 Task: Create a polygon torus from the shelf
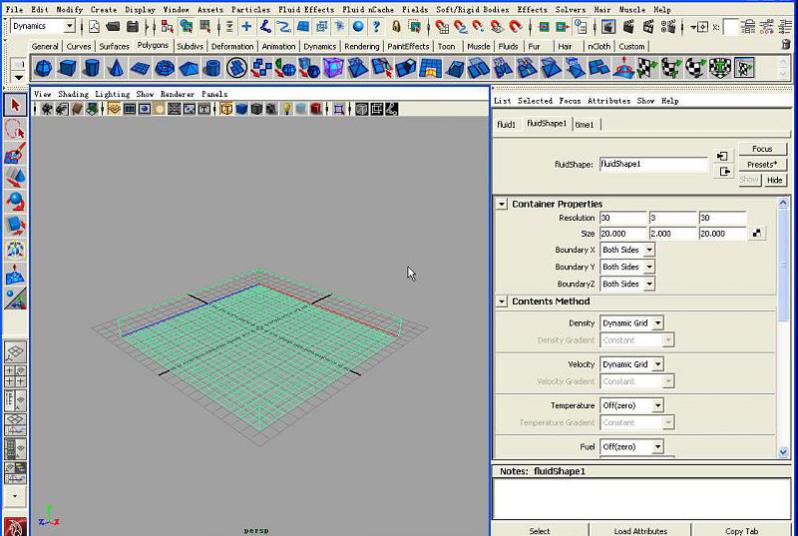pos(164,68)
